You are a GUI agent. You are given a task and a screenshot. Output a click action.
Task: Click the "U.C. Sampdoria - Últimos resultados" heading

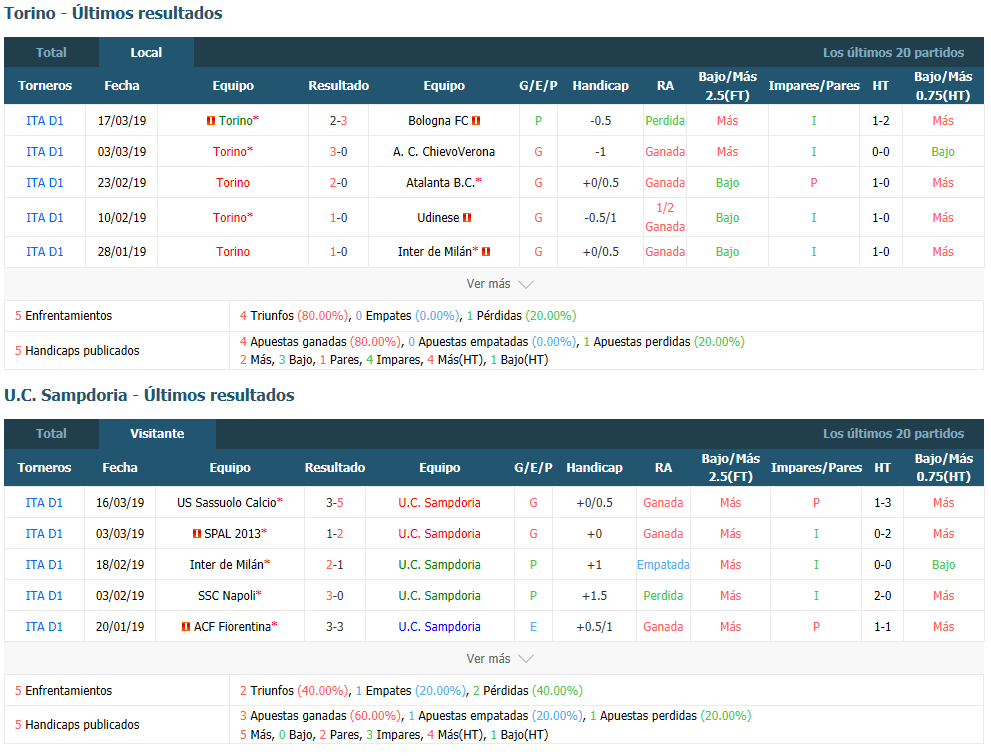[x=150, y=395]
